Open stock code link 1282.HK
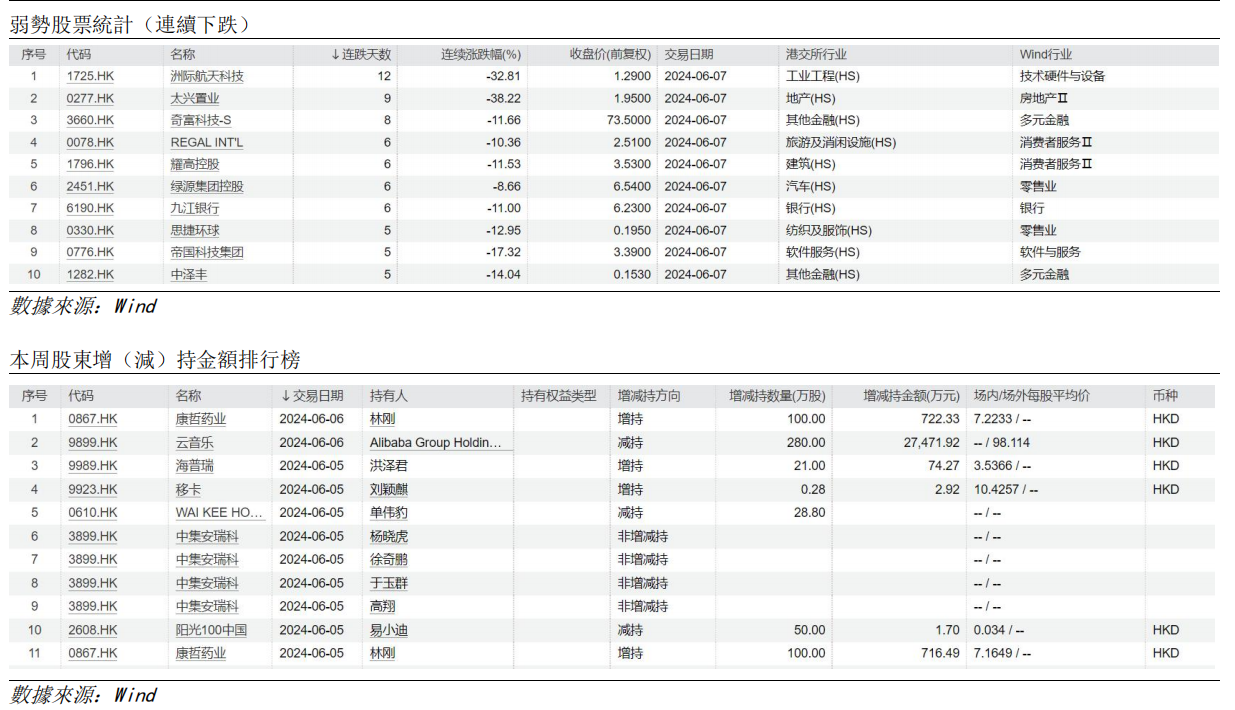This screenshot has height=710, width=1235. coord(90,274)
